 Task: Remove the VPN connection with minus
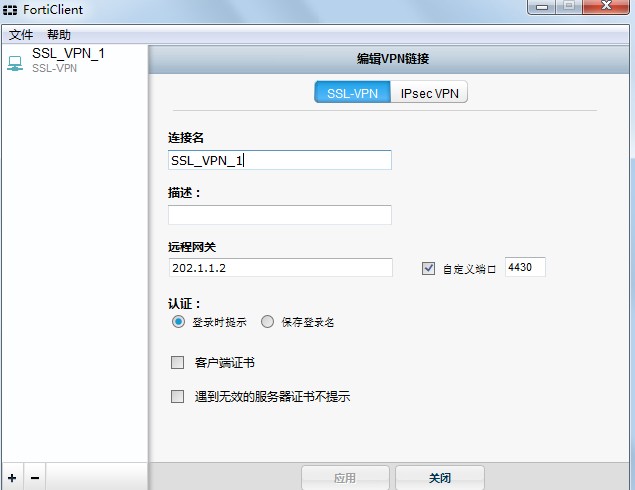pyautogui.click(x=35, y=478)
